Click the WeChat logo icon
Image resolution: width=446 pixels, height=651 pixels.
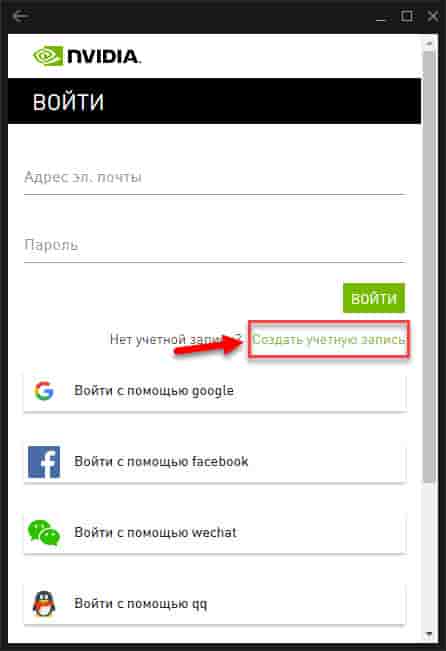[x=44, y=533]
